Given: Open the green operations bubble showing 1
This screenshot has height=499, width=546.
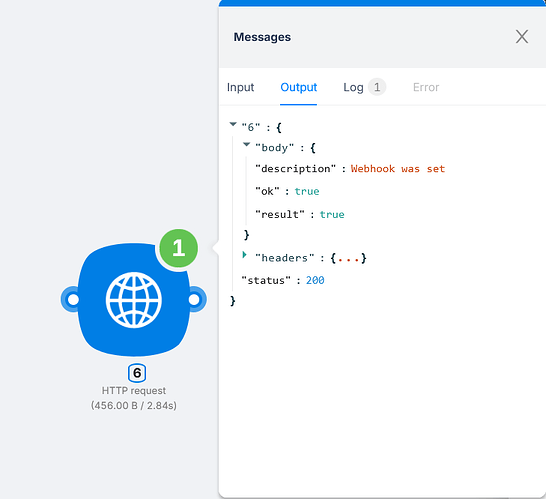Looking at the screenshot, I should [x=179, y=248].
